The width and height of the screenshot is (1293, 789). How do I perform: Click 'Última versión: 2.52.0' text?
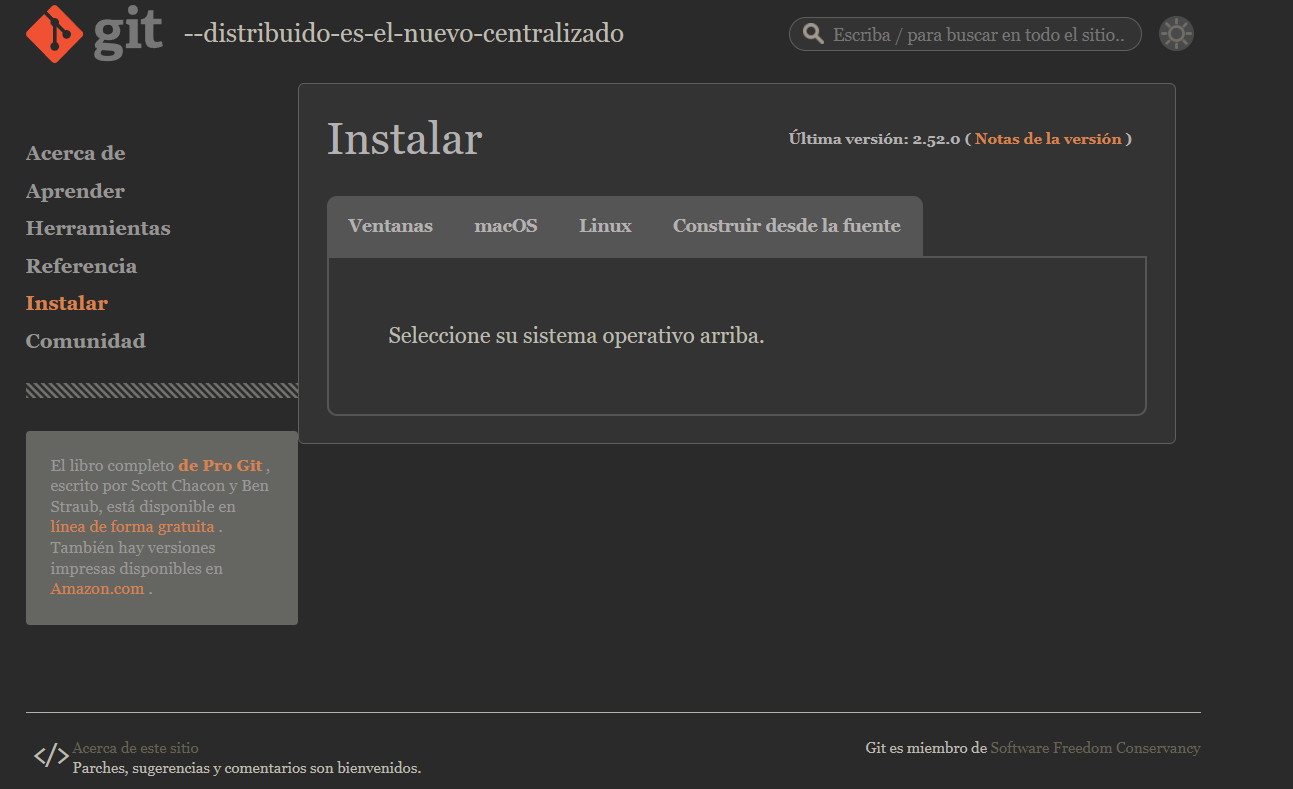tap(874, 139)
